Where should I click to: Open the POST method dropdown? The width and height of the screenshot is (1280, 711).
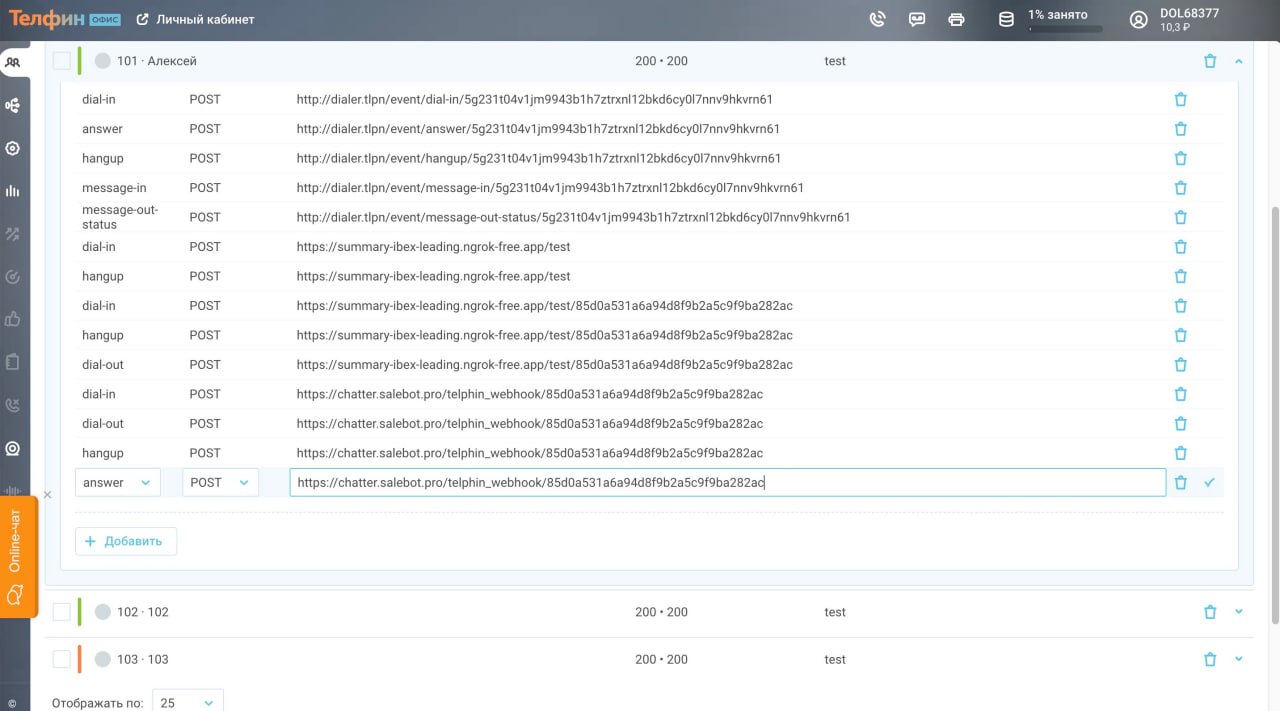coord(220,483)
